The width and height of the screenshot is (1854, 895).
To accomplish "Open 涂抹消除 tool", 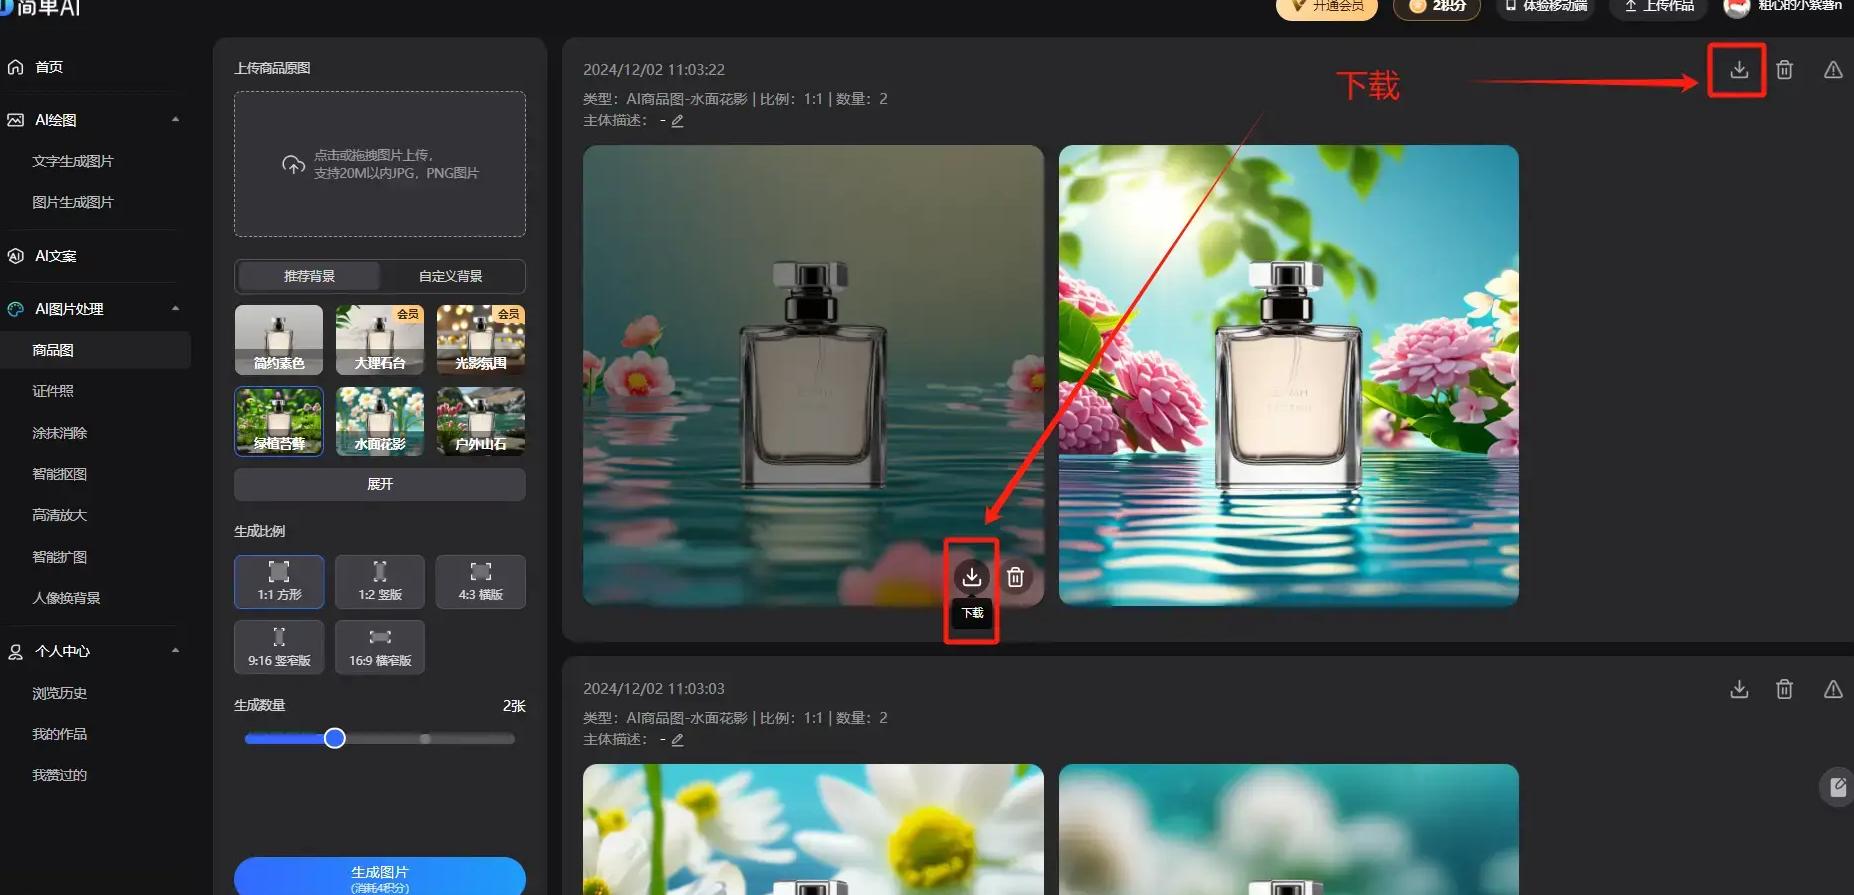I will point(60,433).
